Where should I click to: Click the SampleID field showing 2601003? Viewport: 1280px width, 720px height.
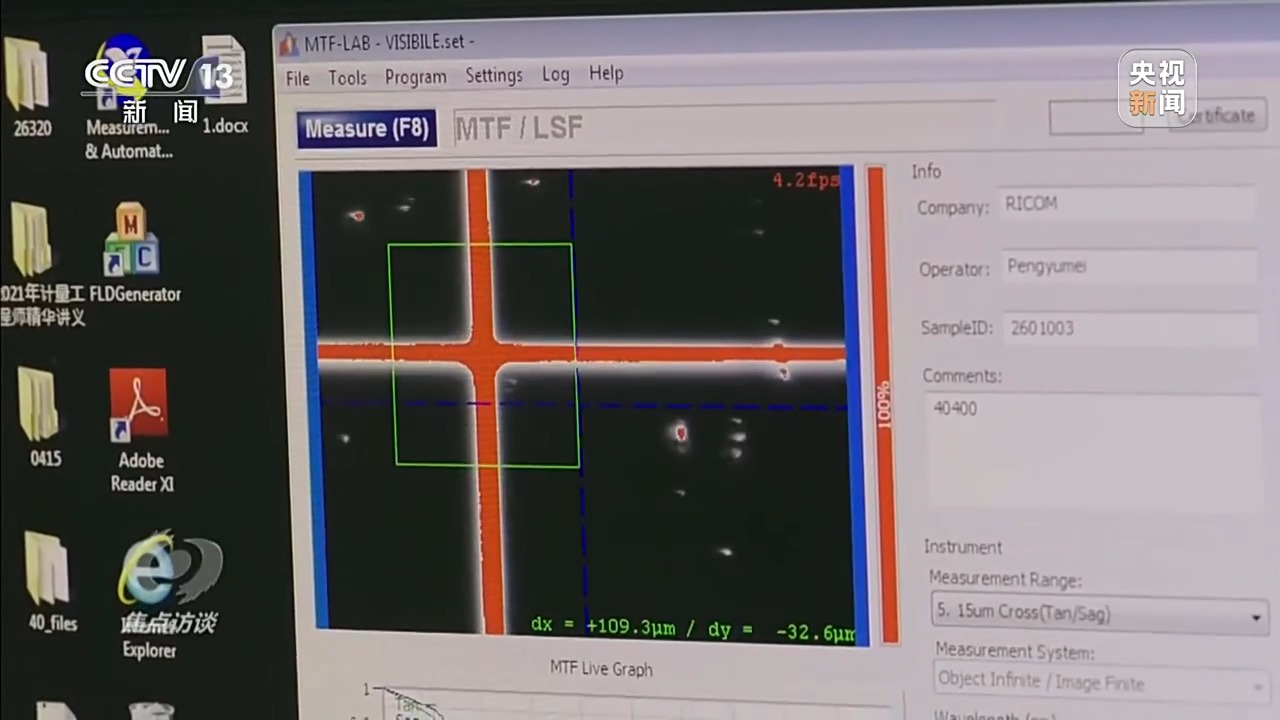point(1130,328)
